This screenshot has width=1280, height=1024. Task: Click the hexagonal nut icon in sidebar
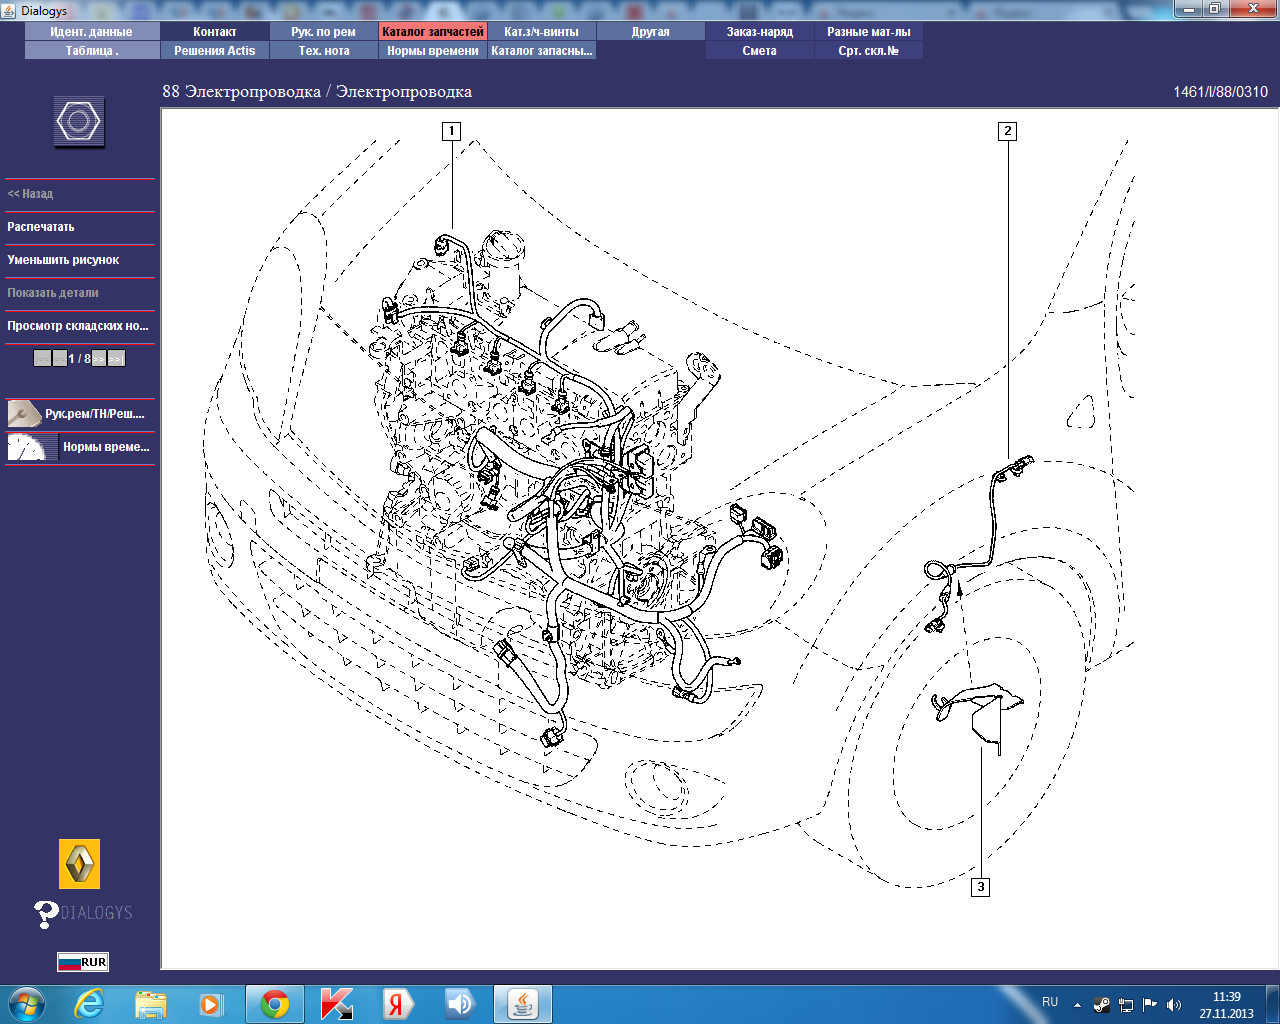click(x=79, y=122)
